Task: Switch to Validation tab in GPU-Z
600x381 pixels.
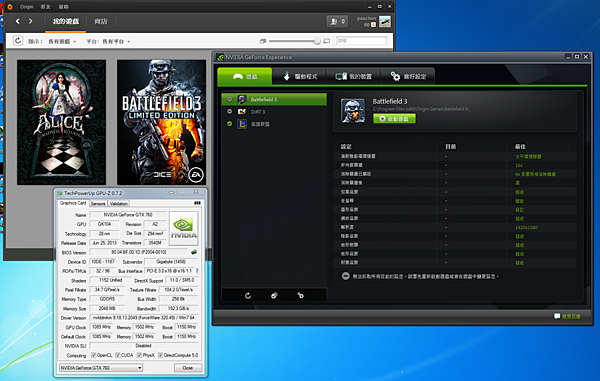Action: 119,204
